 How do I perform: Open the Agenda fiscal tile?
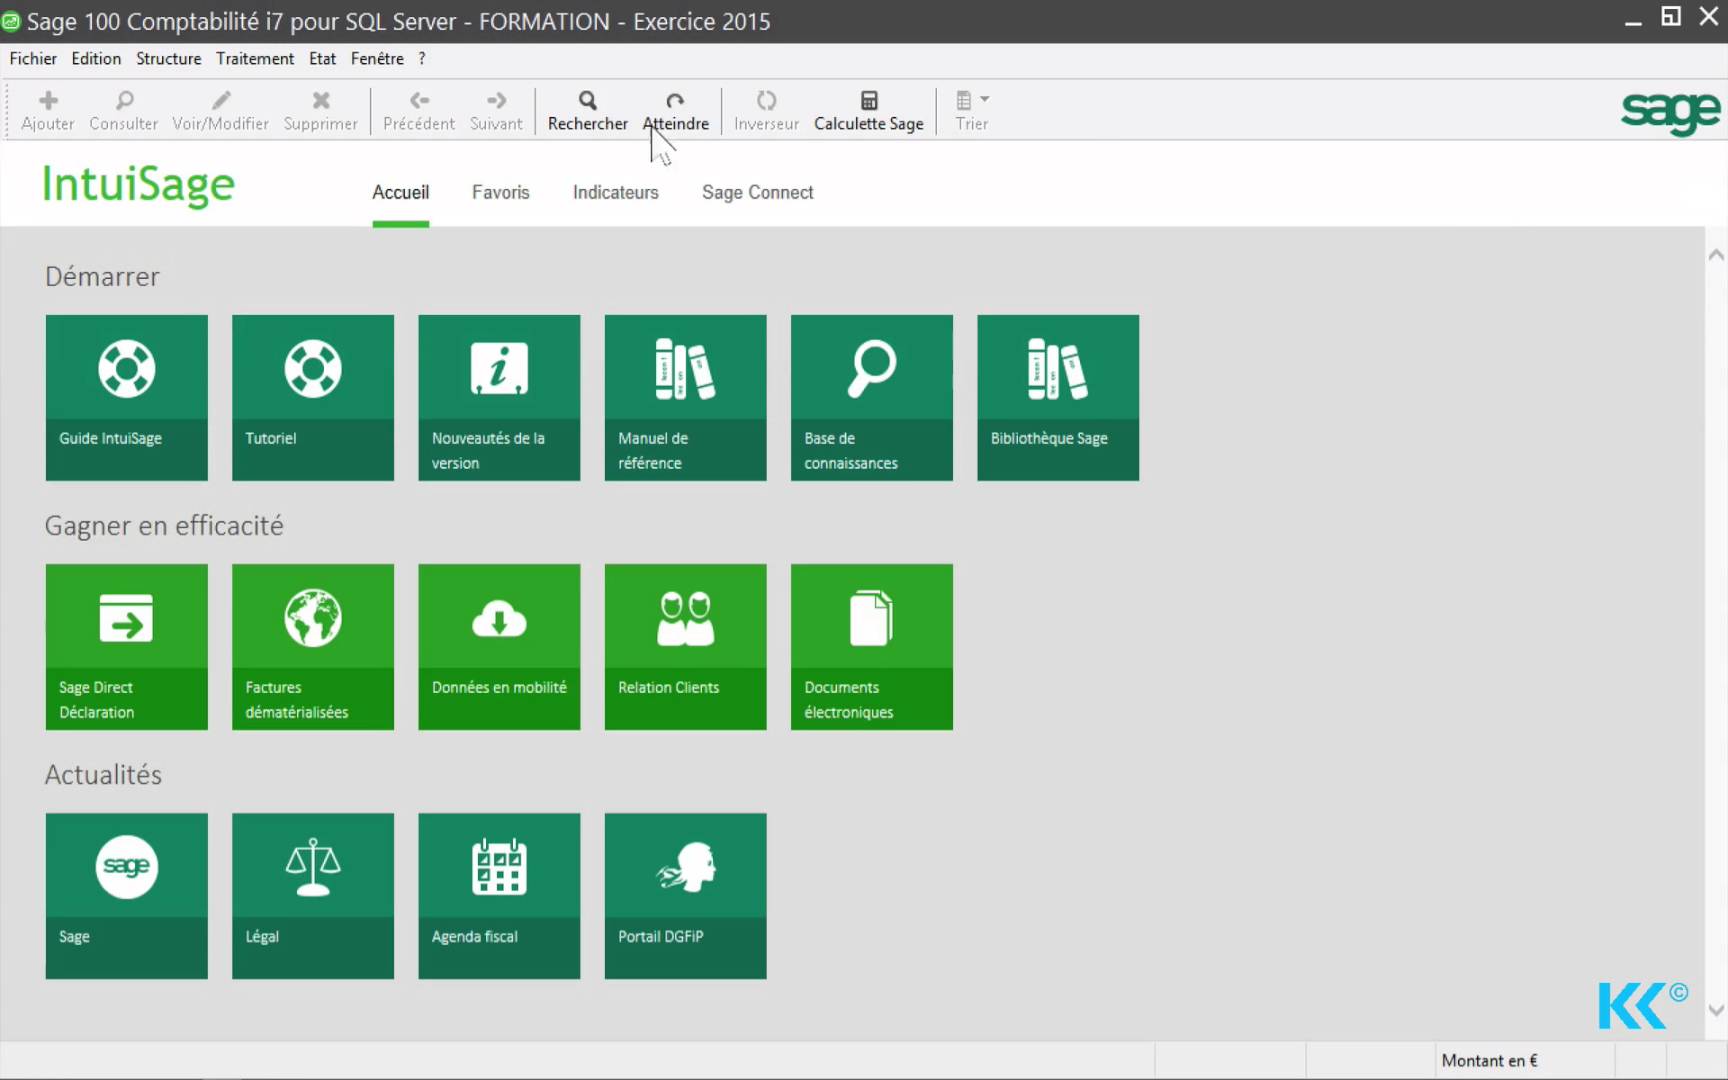point(499,896)
